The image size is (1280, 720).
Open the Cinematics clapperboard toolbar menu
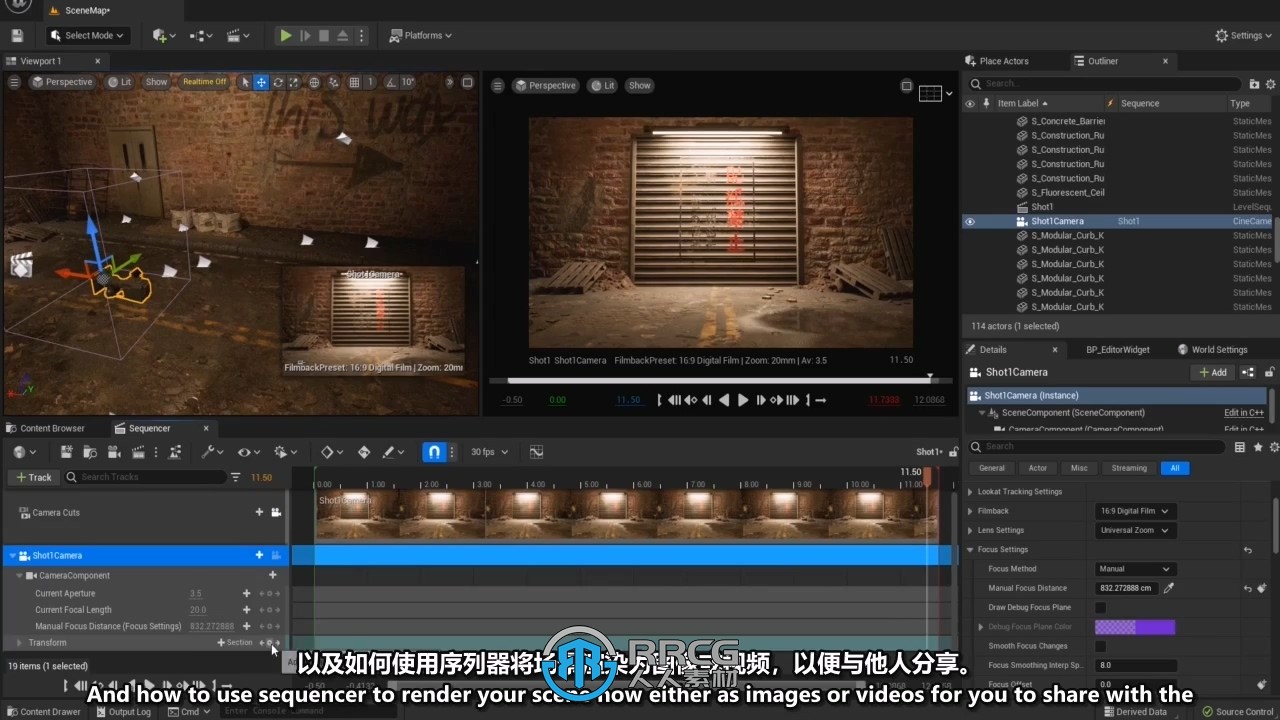tap(238, 35)
